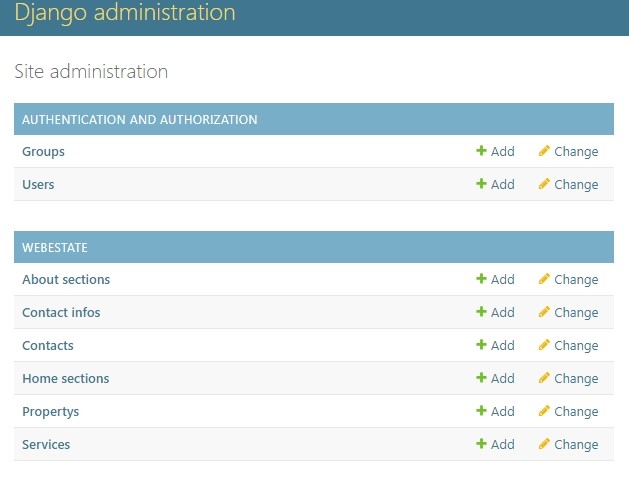This screenshot has height=499, width=629.
Task: Click the pencil icon in Groups row
Action: pyautogui.click(x=544, y=151)
